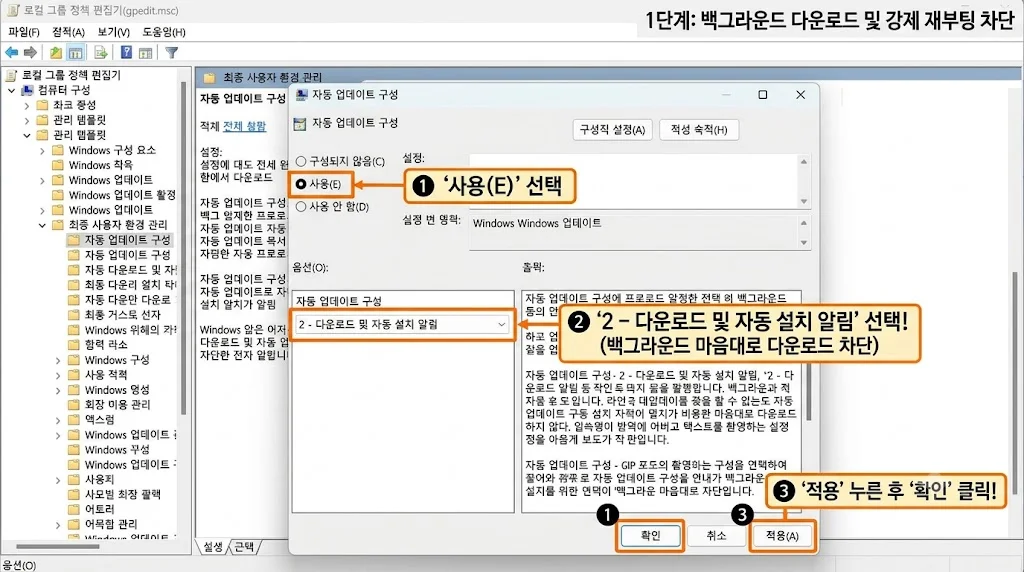Click the 취소 button
The height and width of the screenshot is (572, 1024).
pos(716,535)
